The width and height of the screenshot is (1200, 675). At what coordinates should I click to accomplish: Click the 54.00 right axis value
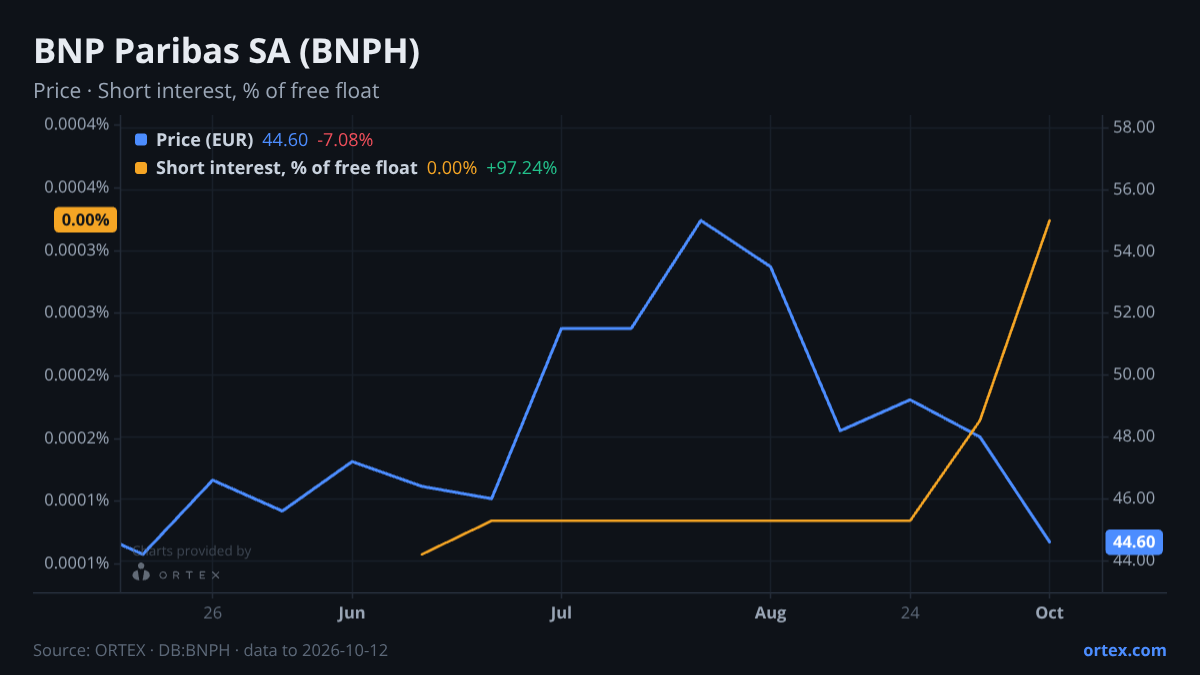click(1134, 251)
